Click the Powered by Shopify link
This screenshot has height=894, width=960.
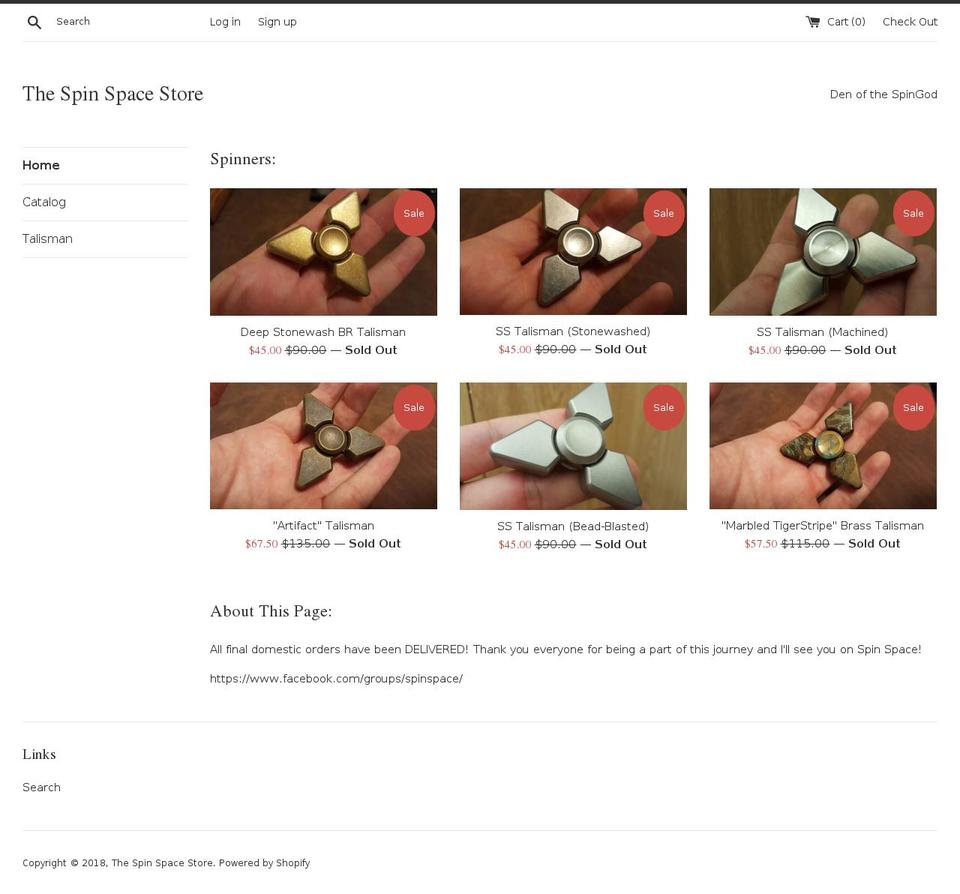point(264,863)
